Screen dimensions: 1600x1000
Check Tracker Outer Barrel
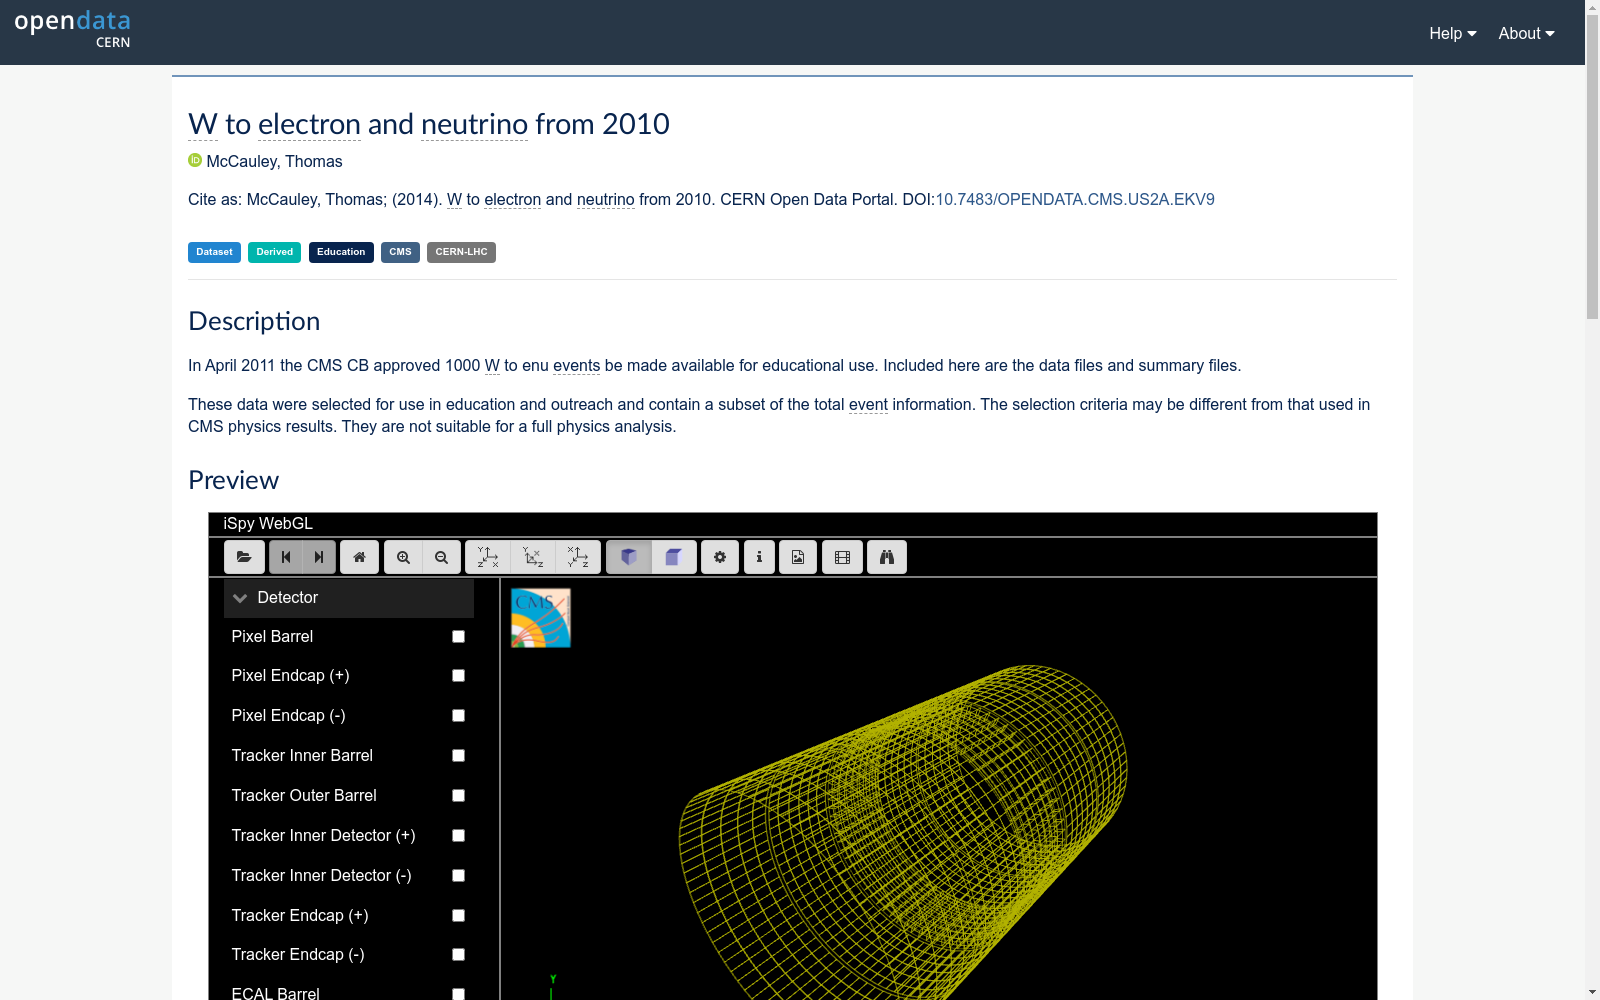(458, 796)
